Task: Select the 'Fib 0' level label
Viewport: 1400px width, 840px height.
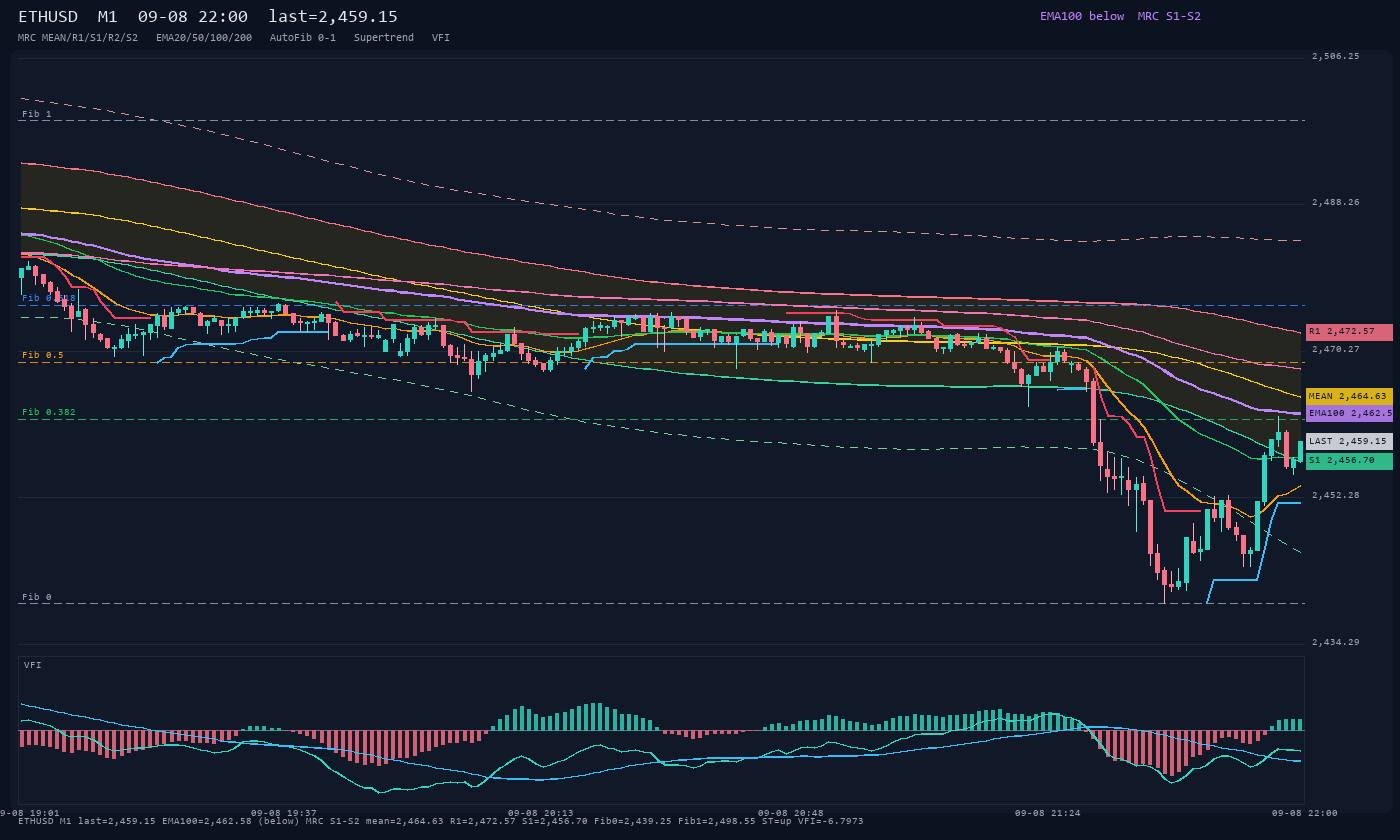Action: pos(37,597)
